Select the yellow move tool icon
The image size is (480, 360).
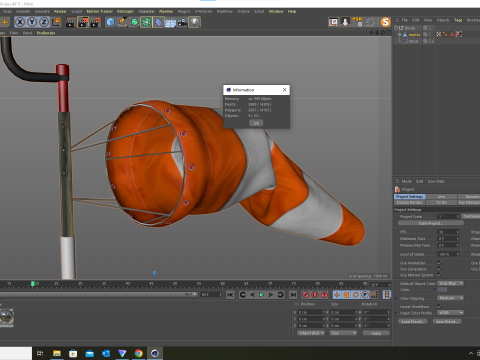click(5, 22)
